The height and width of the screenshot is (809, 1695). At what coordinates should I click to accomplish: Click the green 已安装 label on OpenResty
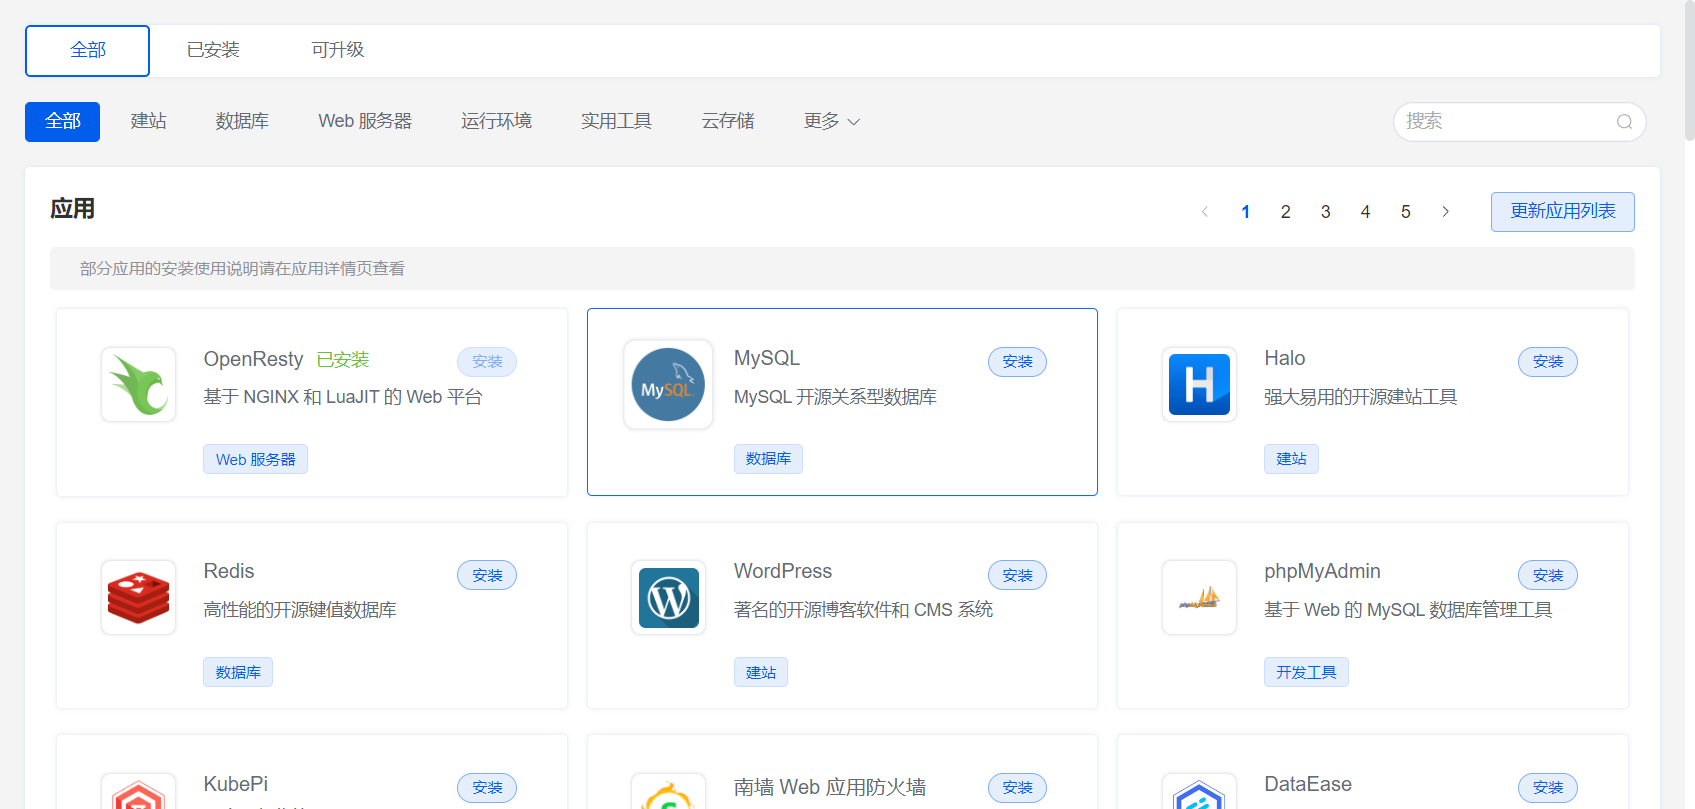point(343,360)
